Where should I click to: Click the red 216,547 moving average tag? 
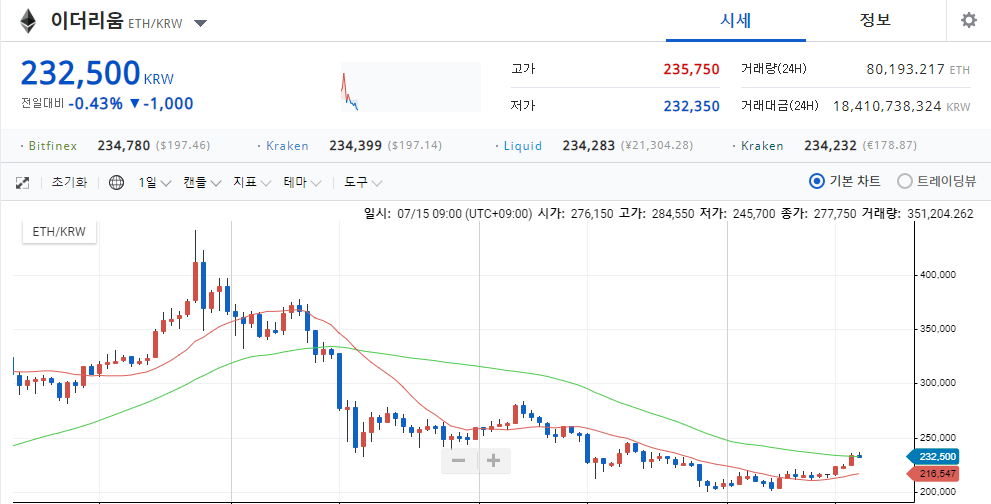point(933,473)
